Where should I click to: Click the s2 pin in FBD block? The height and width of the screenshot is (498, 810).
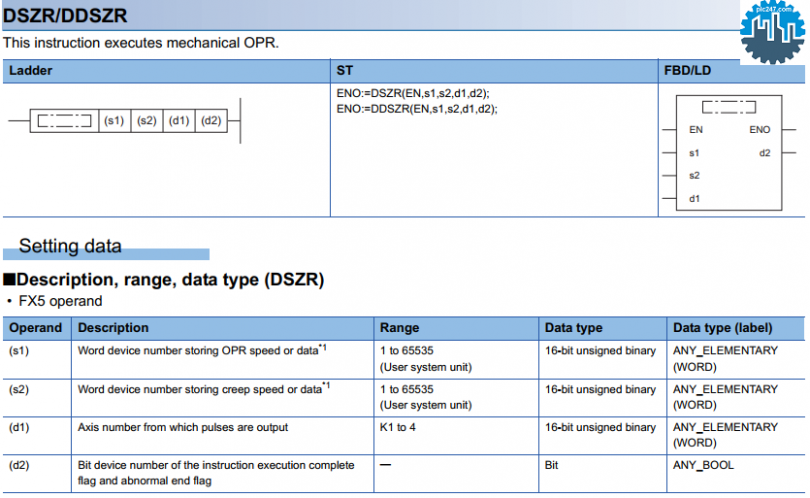point(694,176)
